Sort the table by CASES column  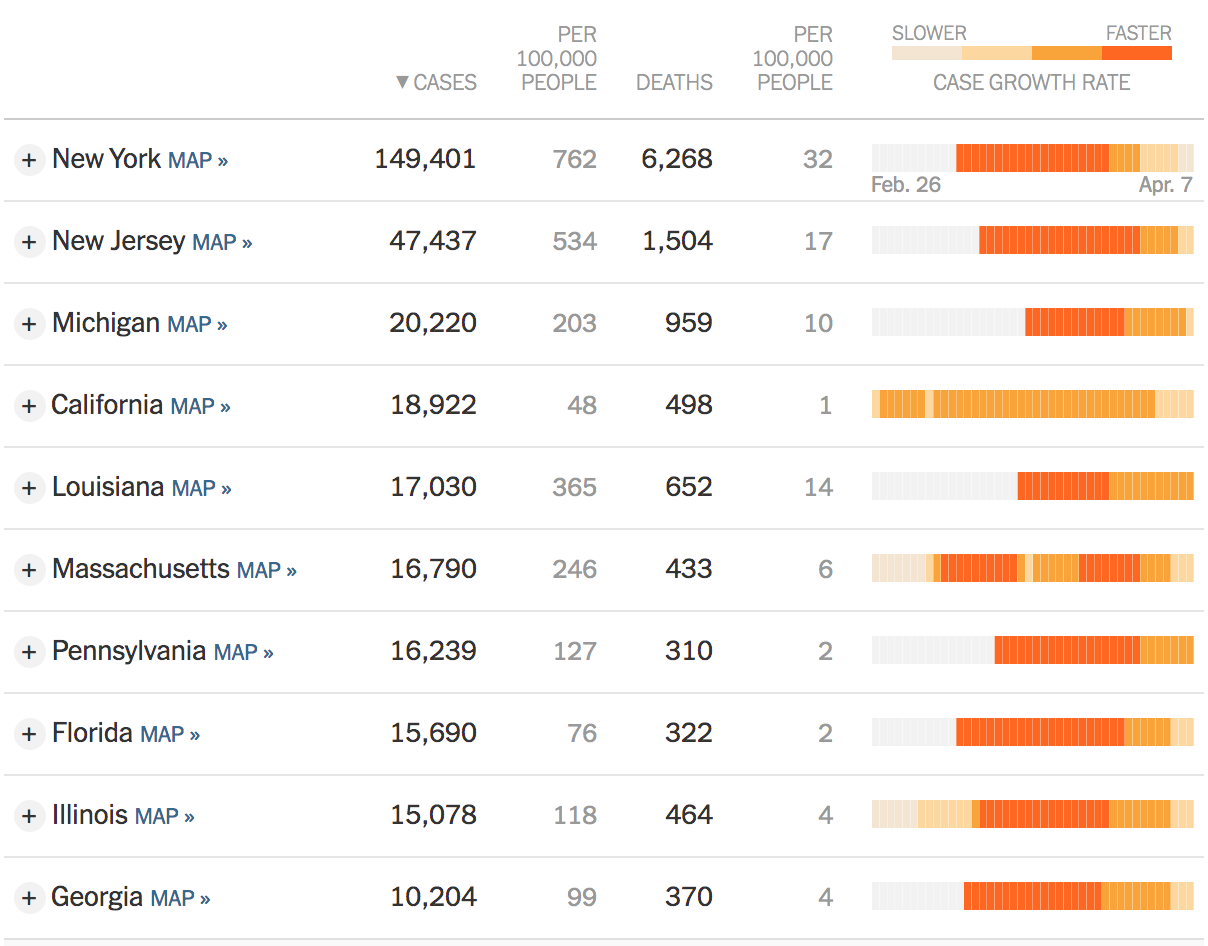436,83
